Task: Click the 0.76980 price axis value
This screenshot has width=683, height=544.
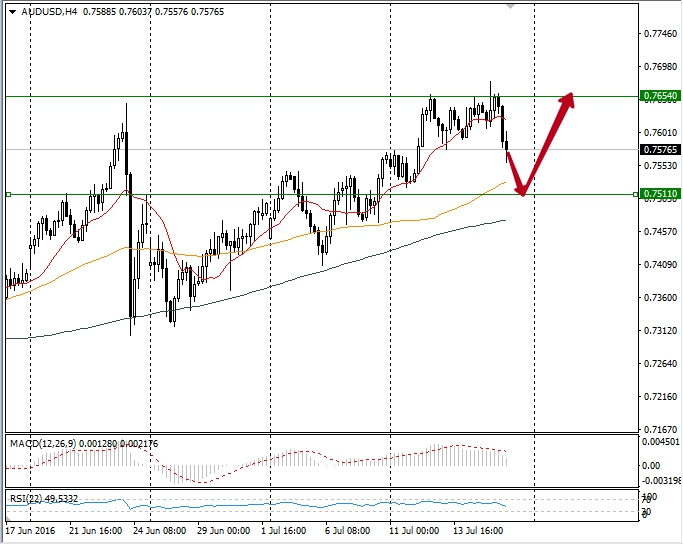Action: point(661,67)
